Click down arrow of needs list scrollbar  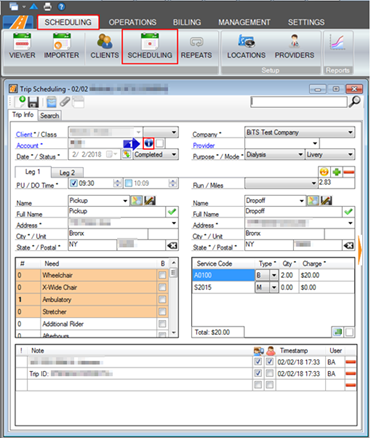(173, 332)
